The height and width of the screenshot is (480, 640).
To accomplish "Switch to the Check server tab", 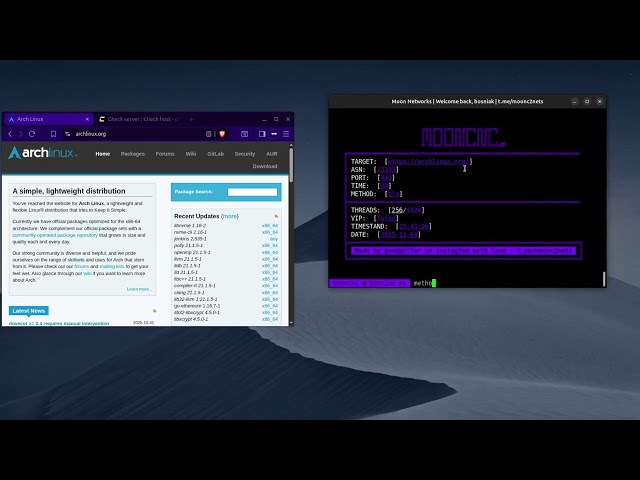I will coord(139,119).
